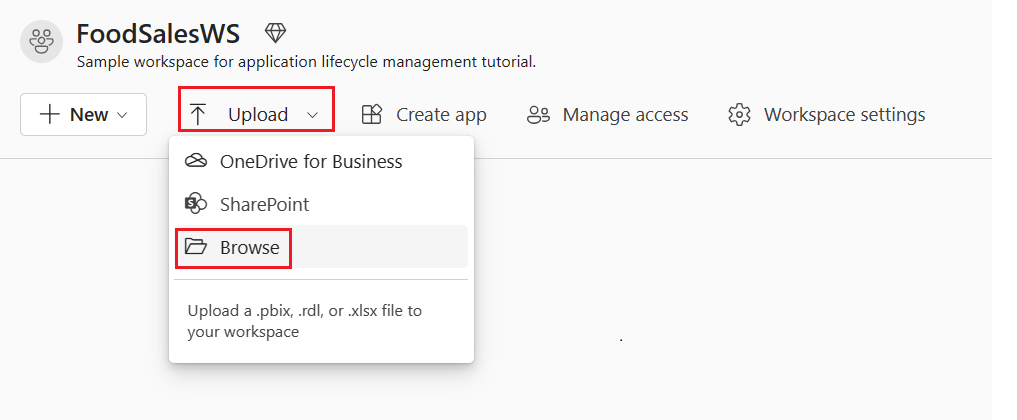Open Workspace settings

click(844, 115)
